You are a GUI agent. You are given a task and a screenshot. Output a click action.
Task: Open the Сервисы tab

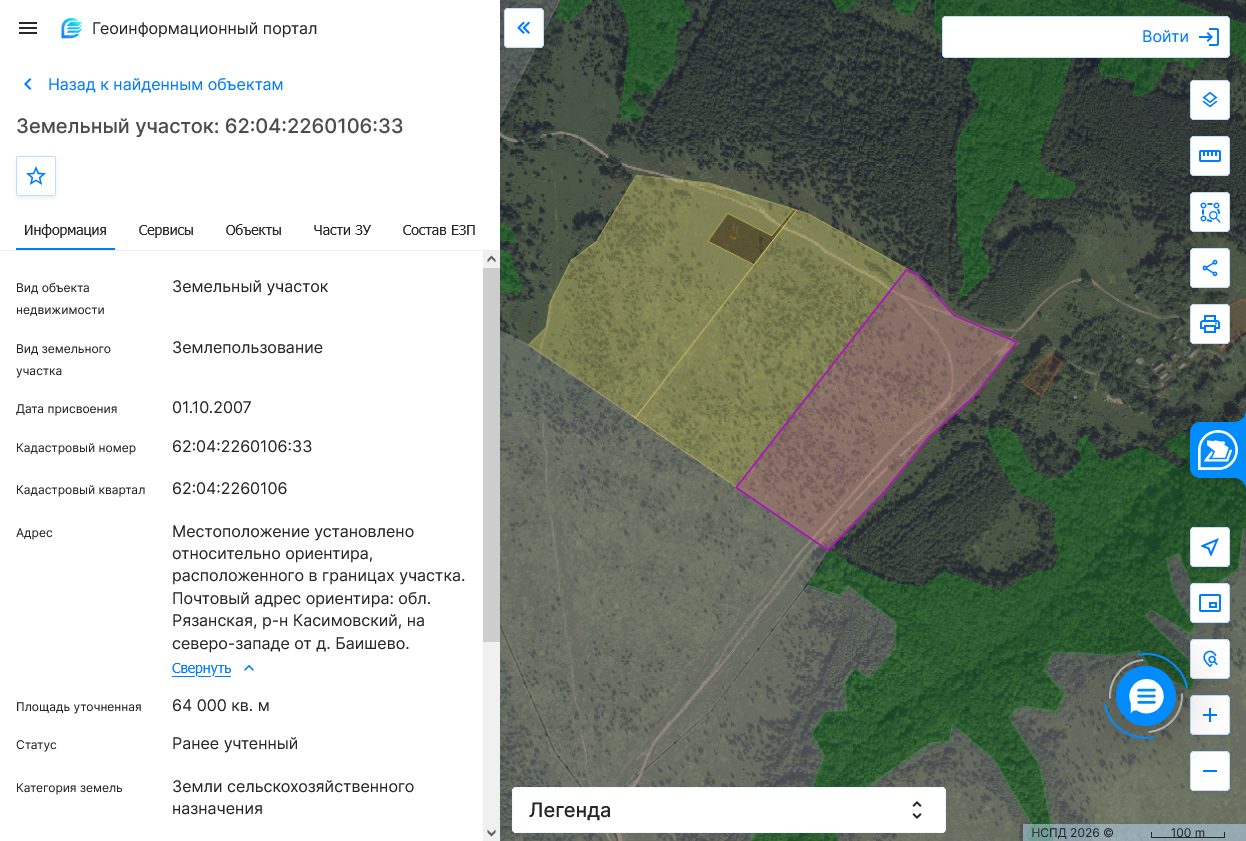[x=166, y=230]
